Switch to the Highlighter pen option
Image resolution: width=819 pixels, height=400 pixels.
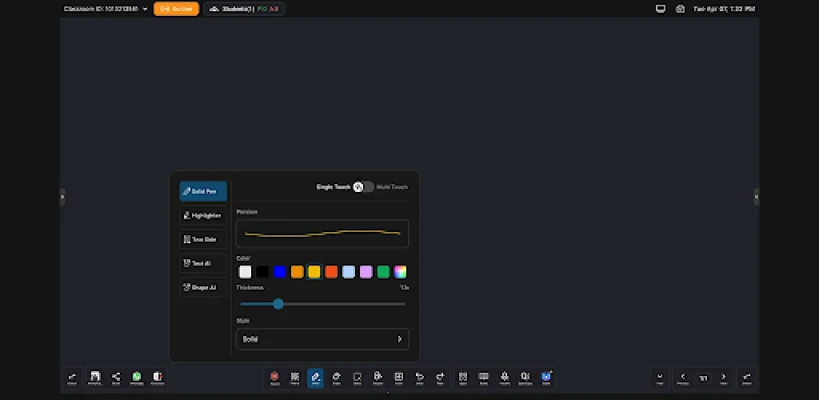203,215
